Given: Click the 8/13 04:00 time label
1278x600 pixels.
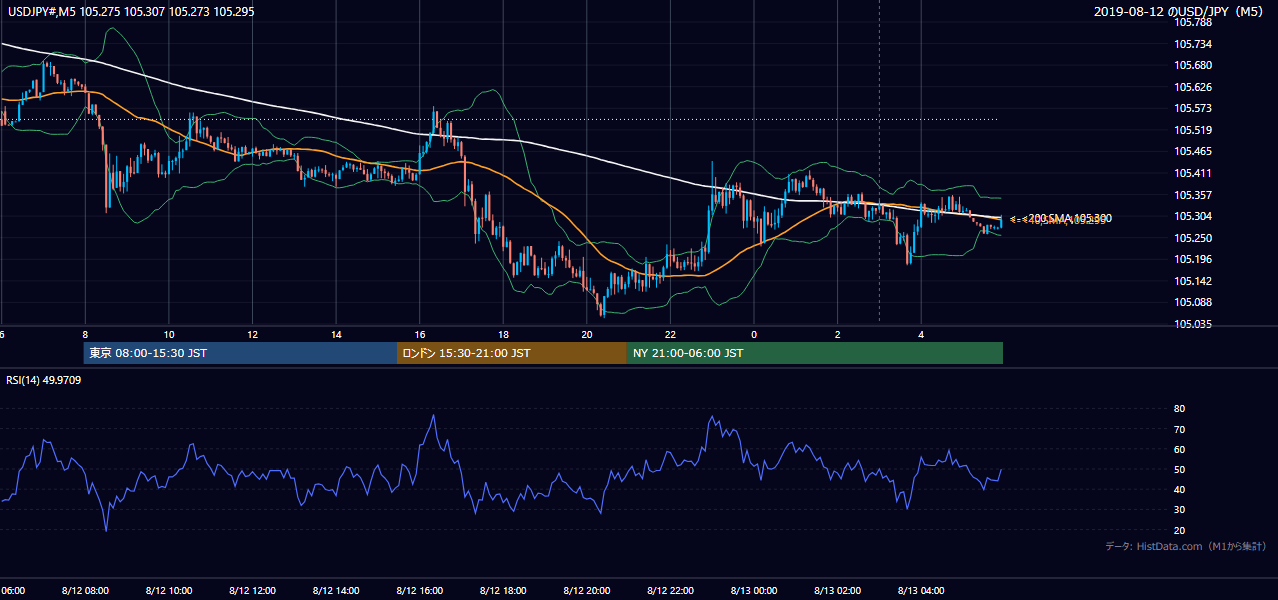Looking at the screenshot, I should 921,590.
